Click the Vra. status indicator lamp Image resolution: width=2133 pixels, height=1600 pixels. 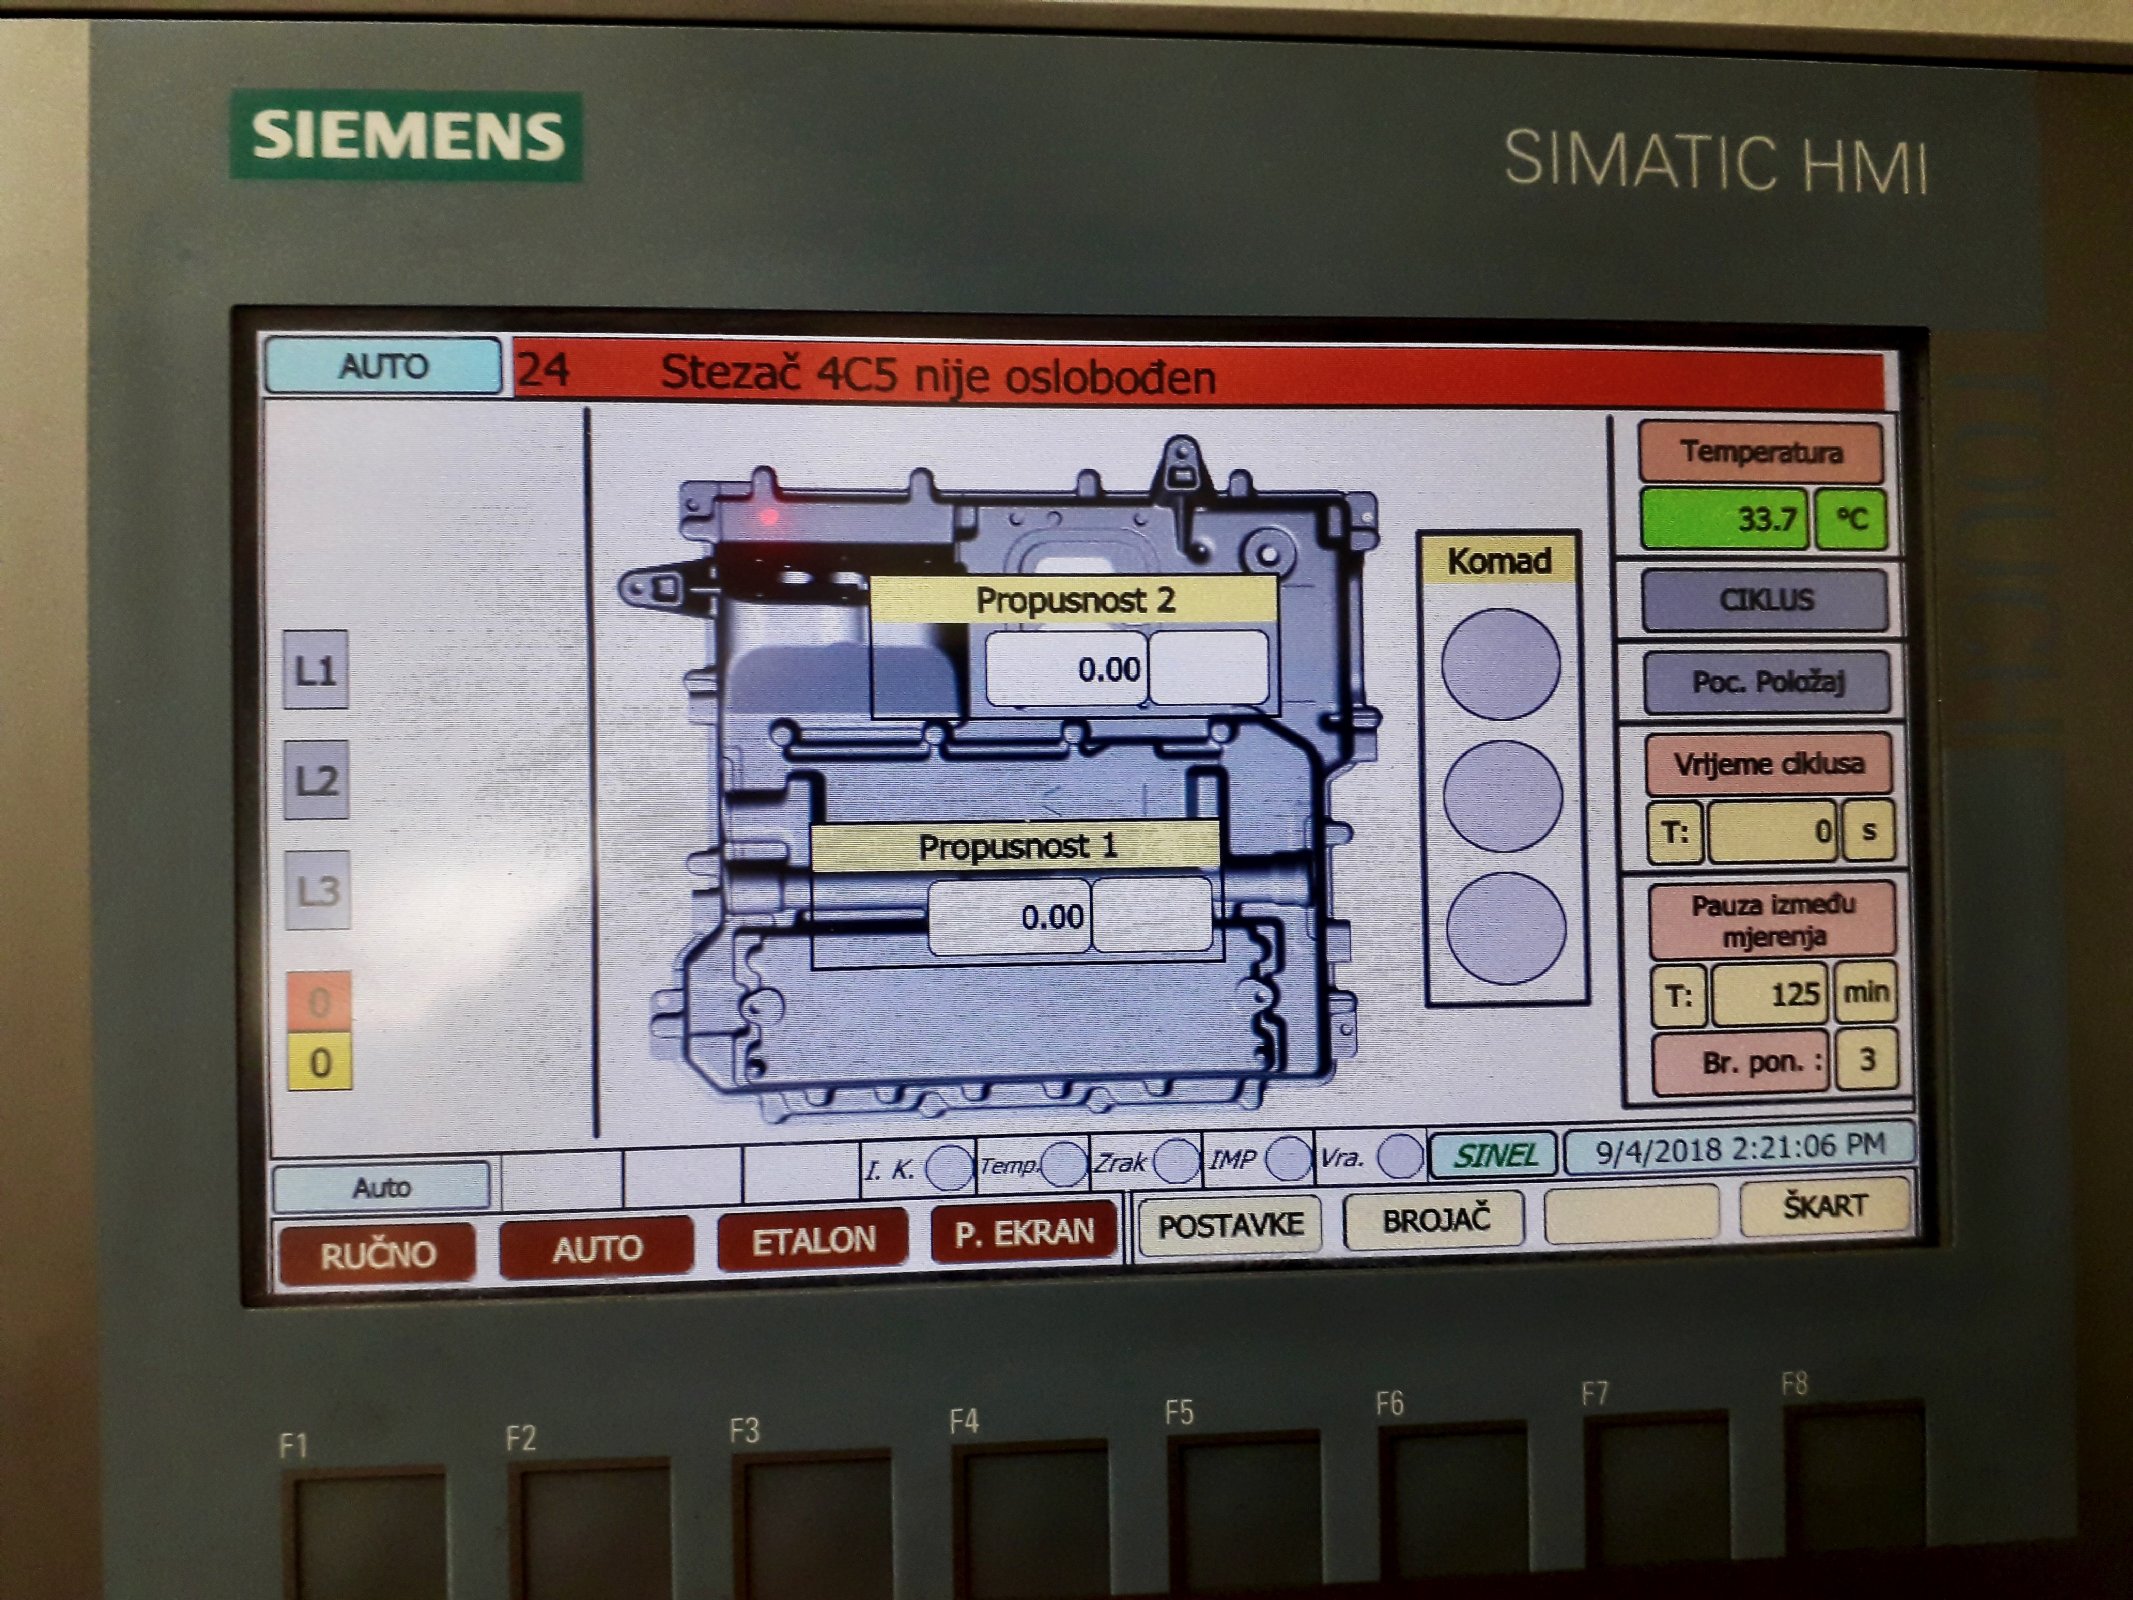(x=1400, y=1155)
